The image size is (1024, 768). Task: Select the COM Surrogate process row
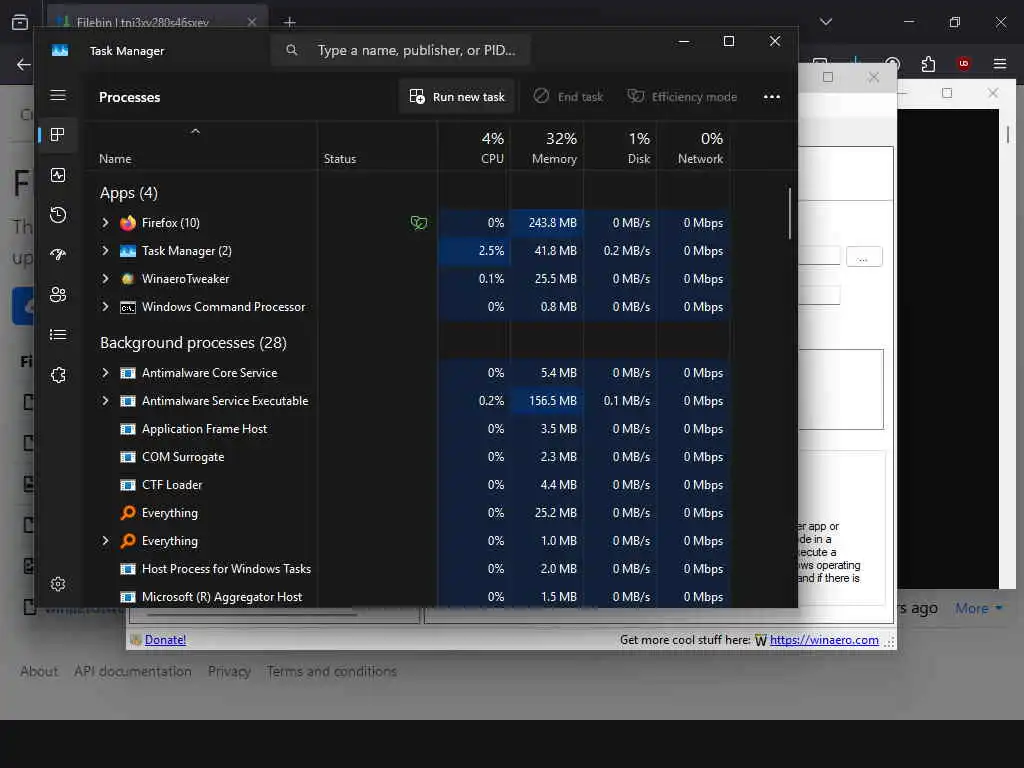tap(408, 457)
